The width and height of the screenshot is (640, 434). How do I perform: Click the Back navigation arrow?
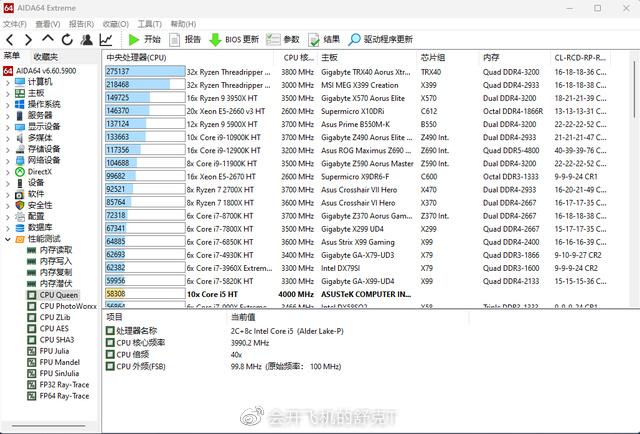(x=10, y=40)
